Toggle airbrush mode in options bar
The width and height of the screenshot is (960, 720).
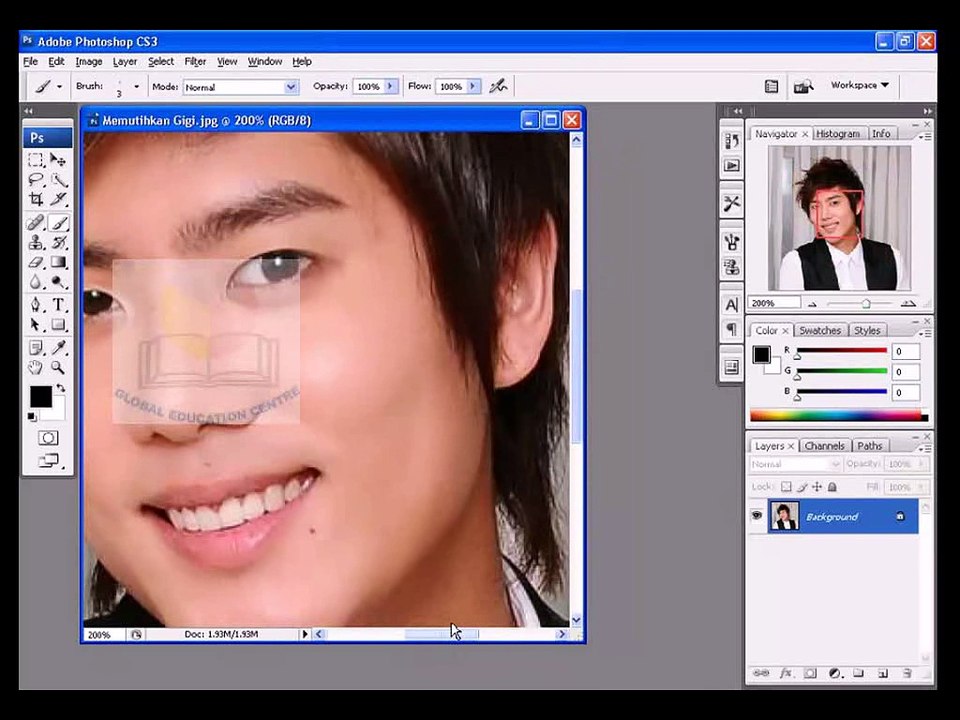coord(498,86)
